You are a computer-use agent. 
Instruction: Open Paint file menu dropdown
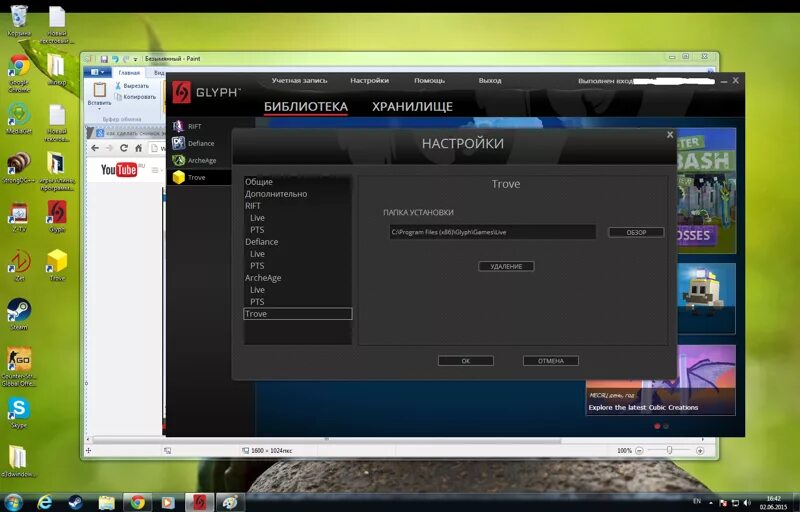click(x=97, y=72)
